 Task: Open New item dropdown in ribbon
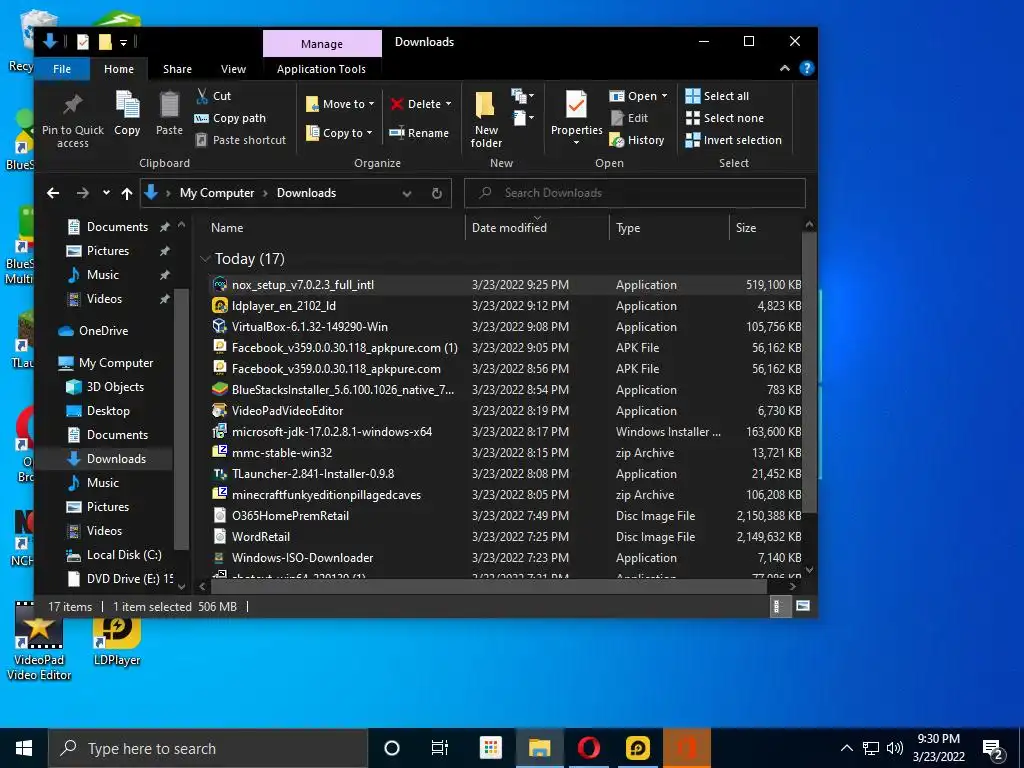(x=522, y=97)
